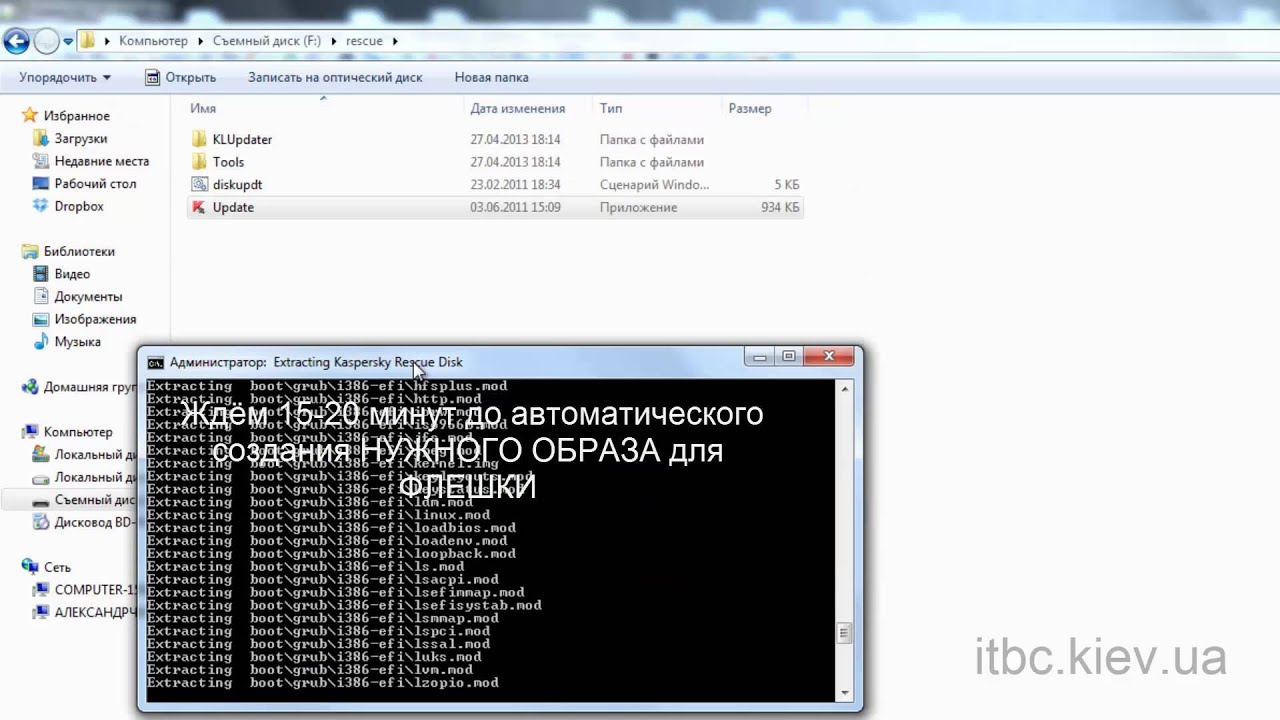Screen dimensions: 1280x720
Task: Sort by the Дата изменения column
Action: [518, 108]
